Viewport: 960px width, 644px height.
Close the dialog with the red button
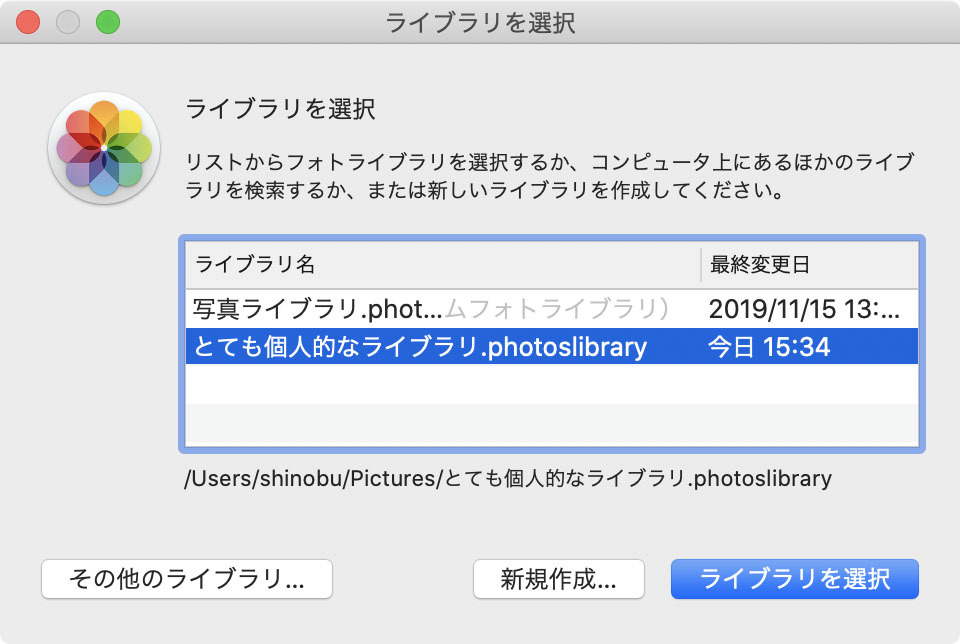28,23
